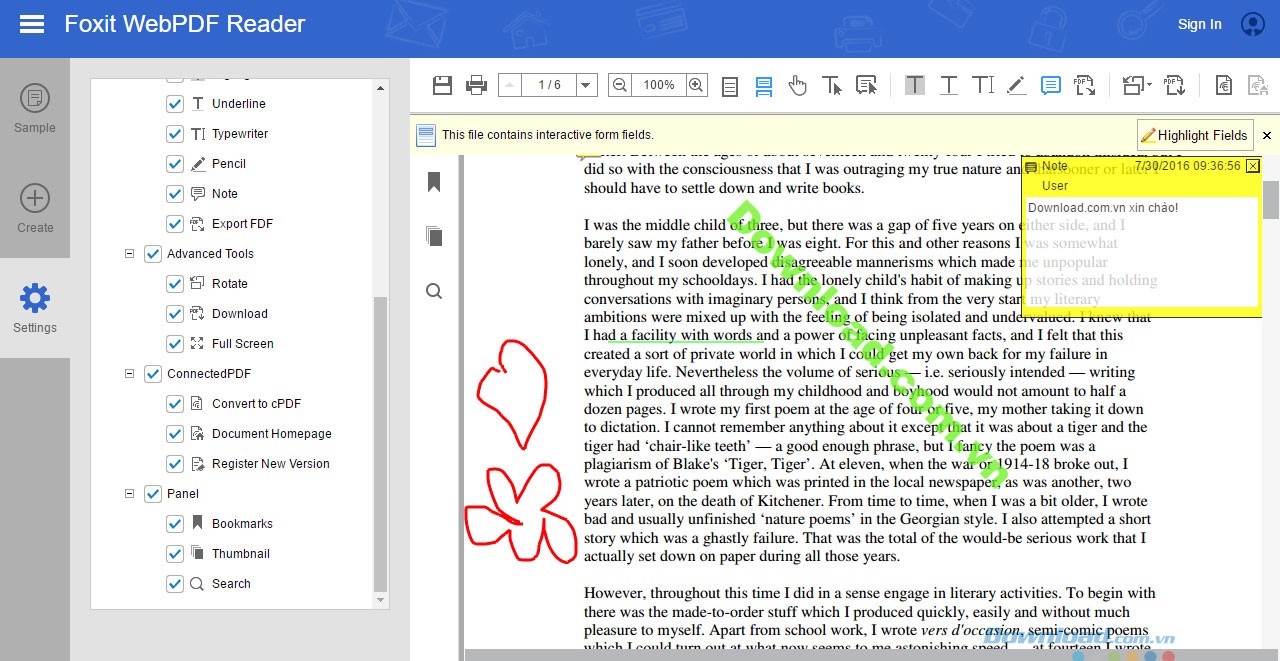Collapse the Advanced Tools tree group

click(129, 254)
